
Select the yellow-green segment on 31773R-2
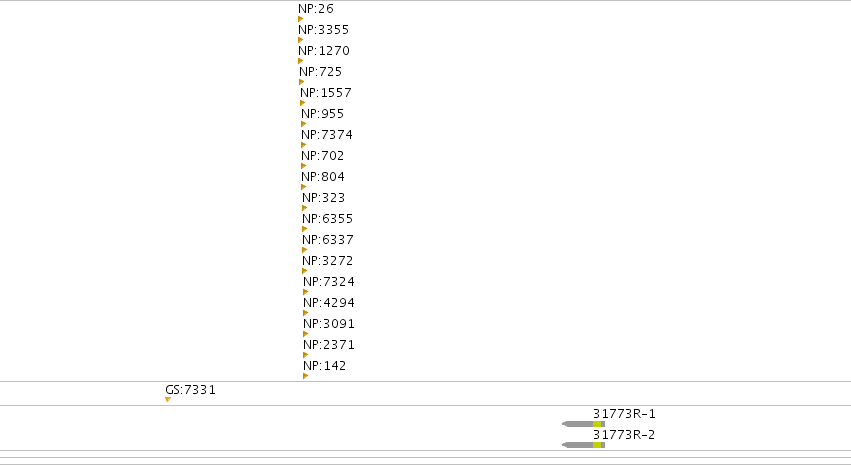597,445
